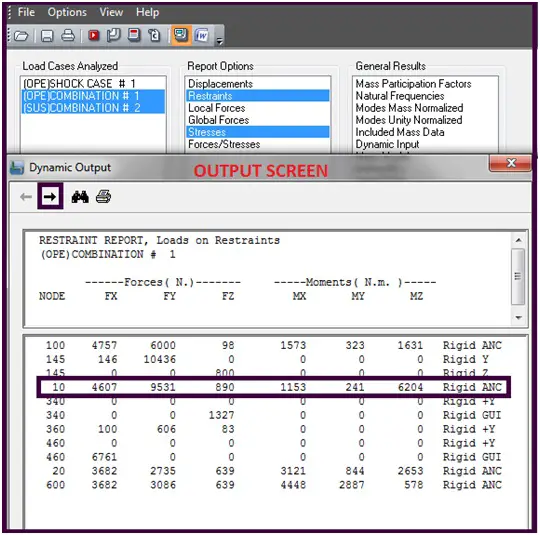Click MY value 2887 for node 600
This screenshot has width=540, height=535.
[352, 485]
